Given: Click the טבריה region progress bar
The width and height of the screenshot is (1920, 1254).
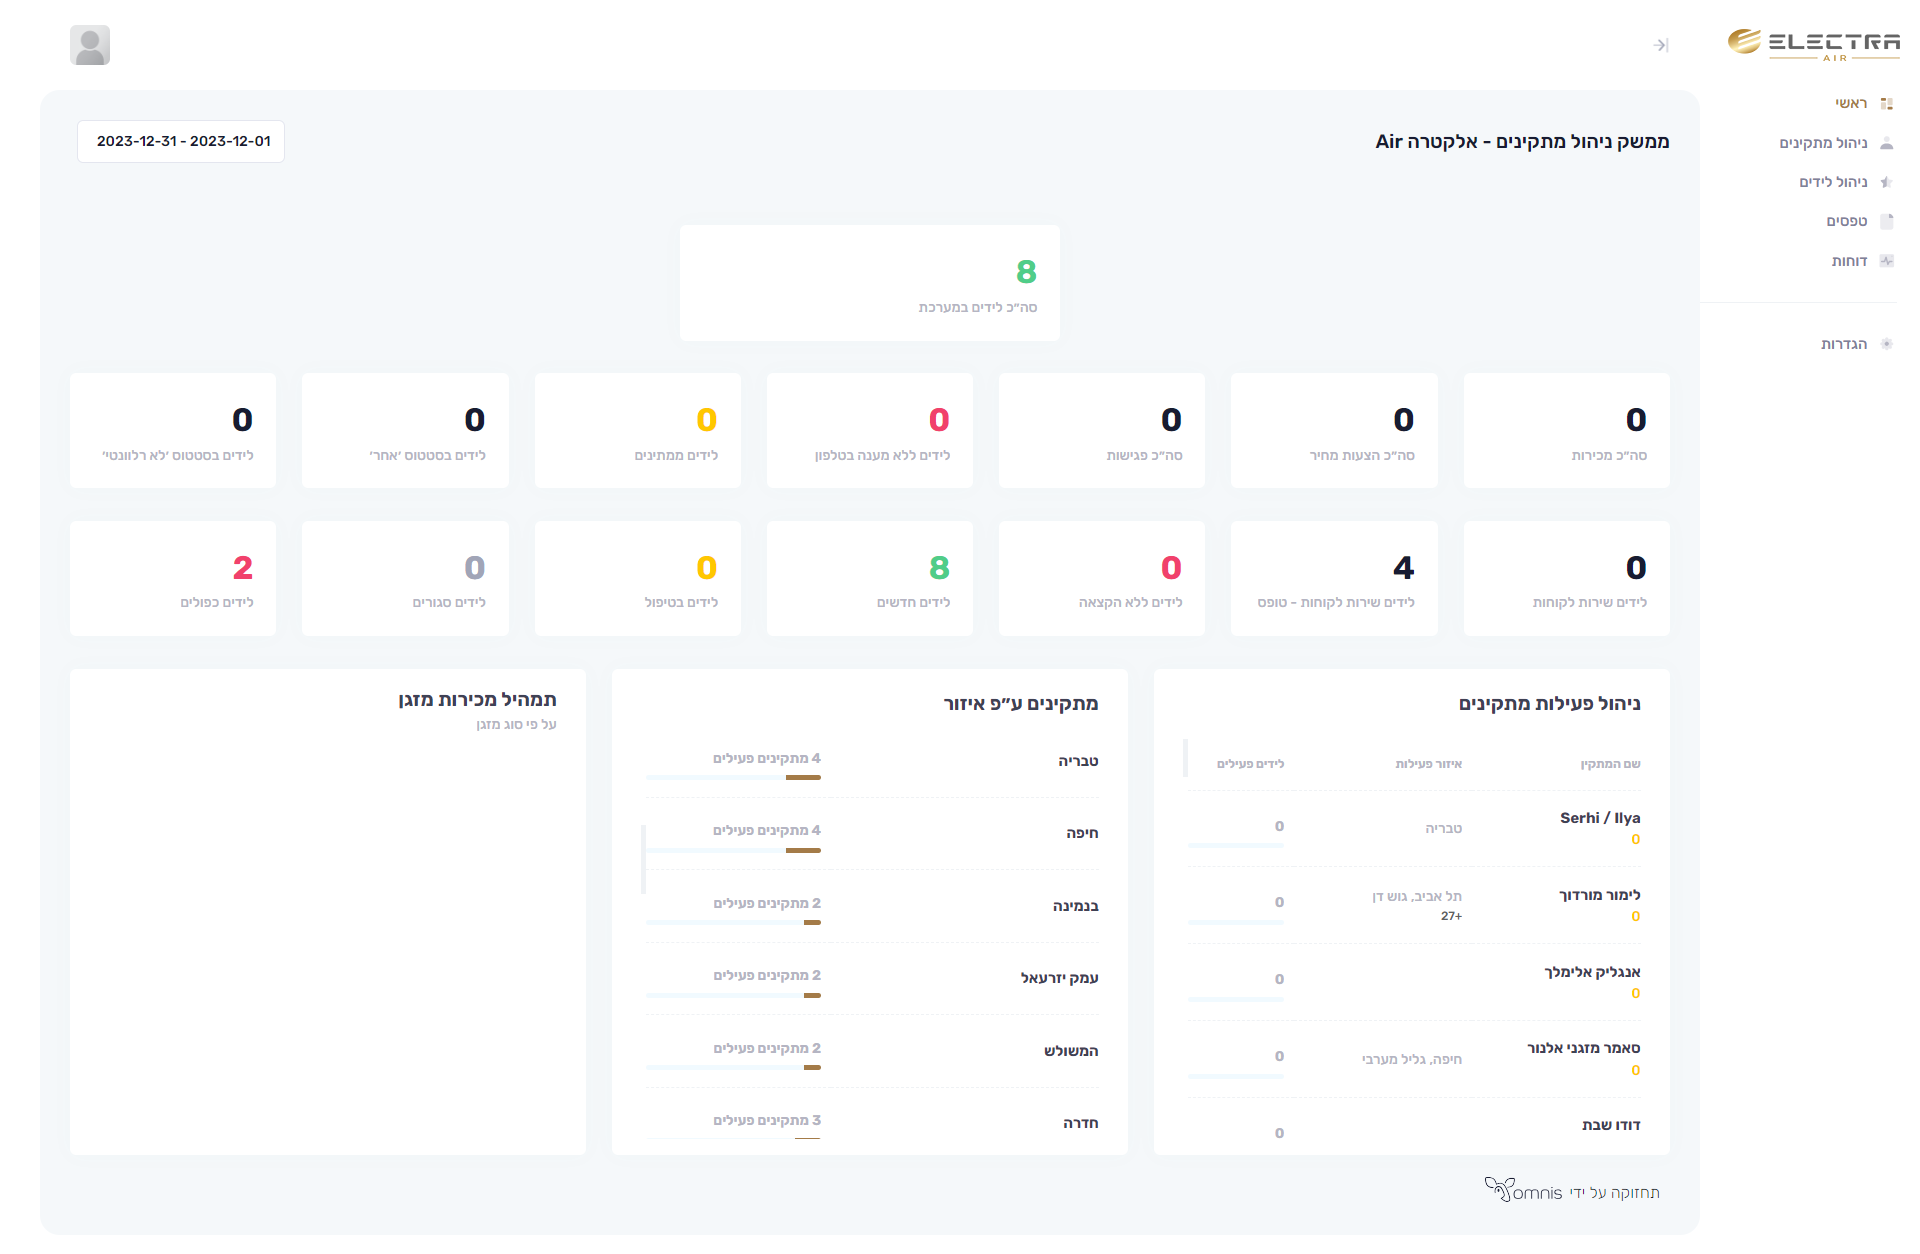Looking at the screenshot, I should pyautogui.click(x=733, y=777).
